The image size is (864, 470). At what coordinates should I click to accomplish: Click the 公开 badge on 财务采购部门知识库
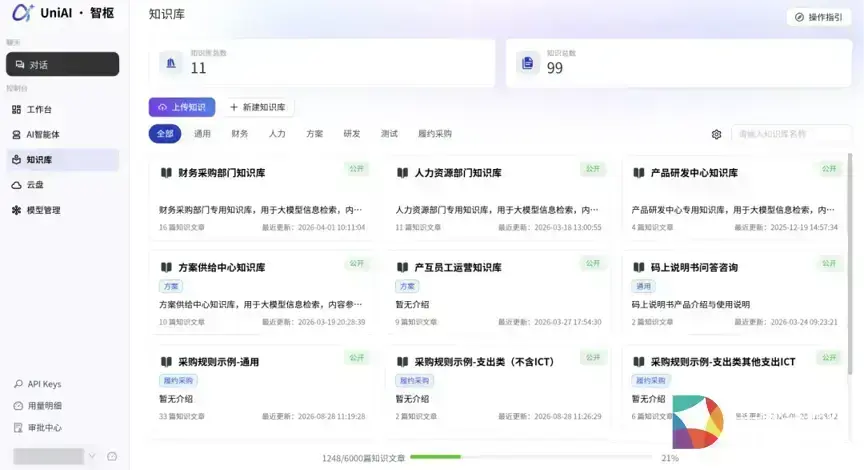click(357, 169)
